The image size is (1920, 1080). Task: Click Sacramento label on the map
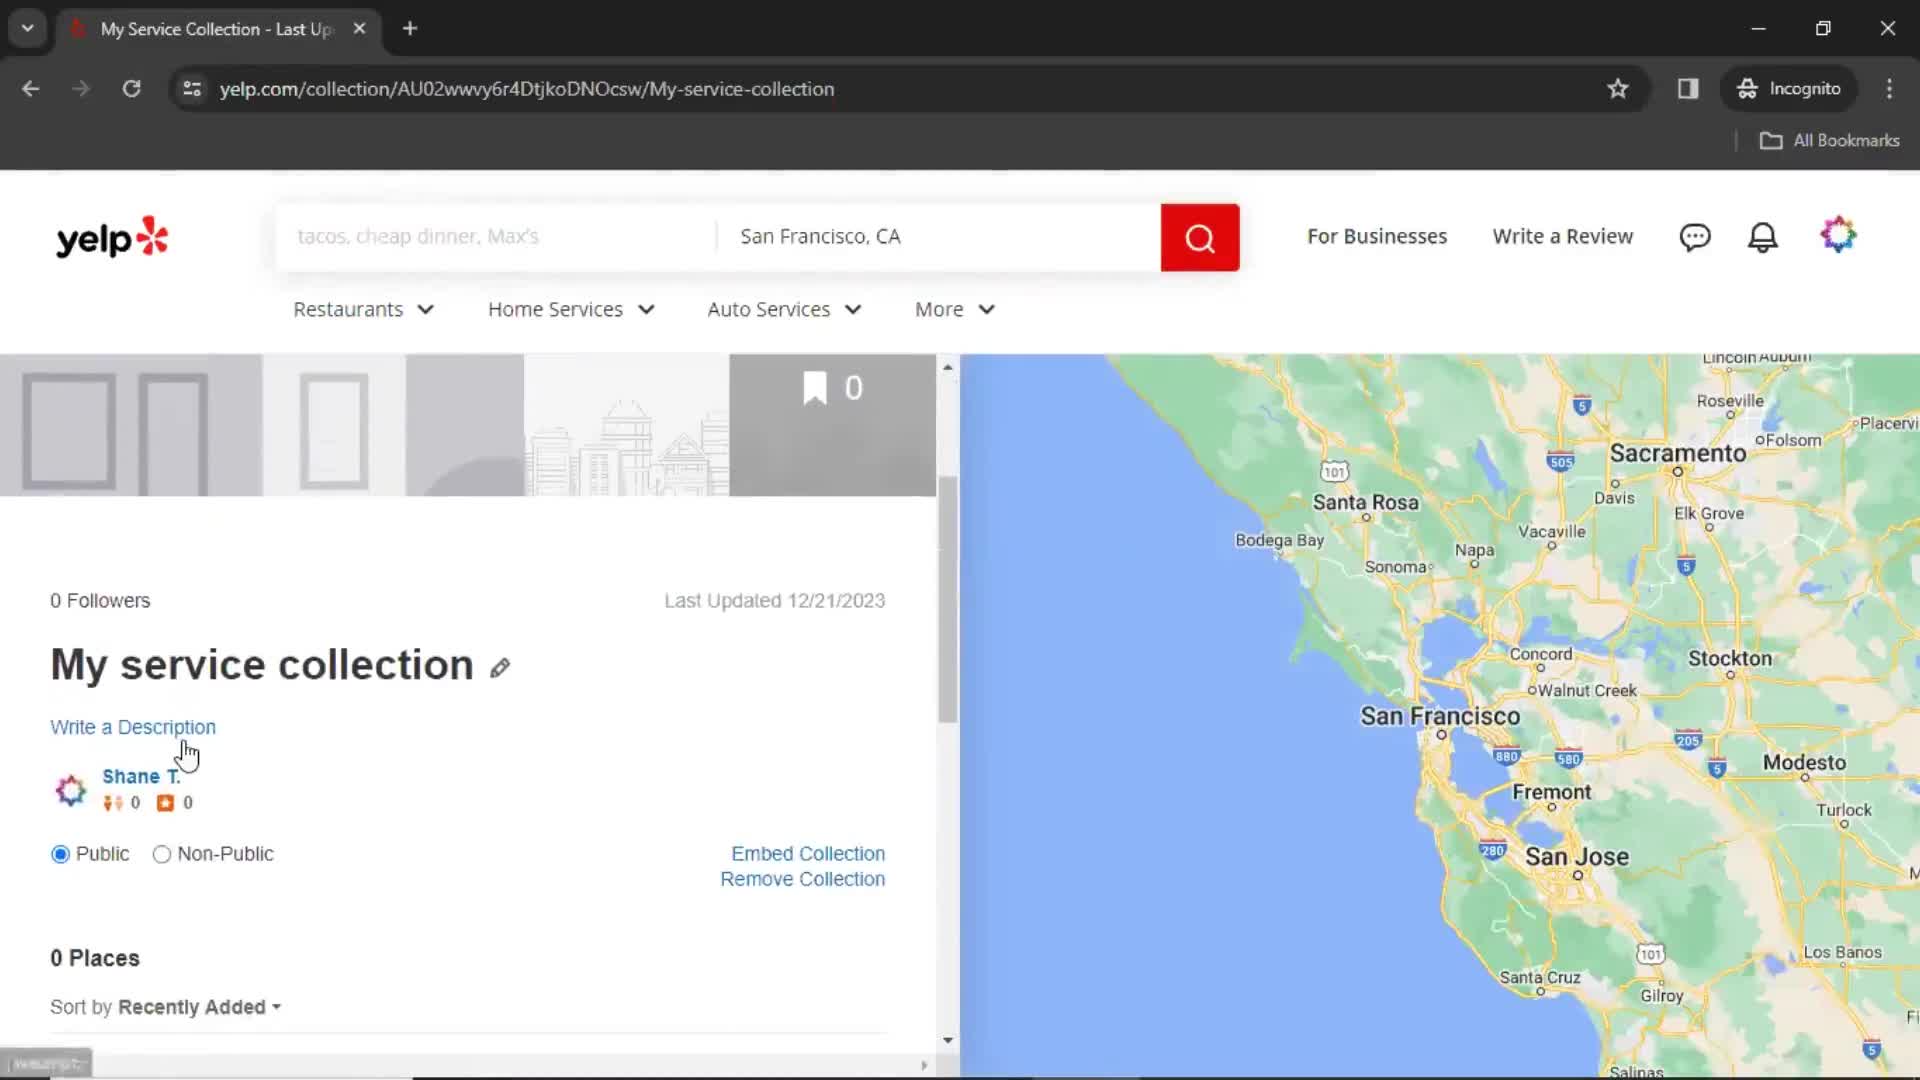[x=1678, y=454]
